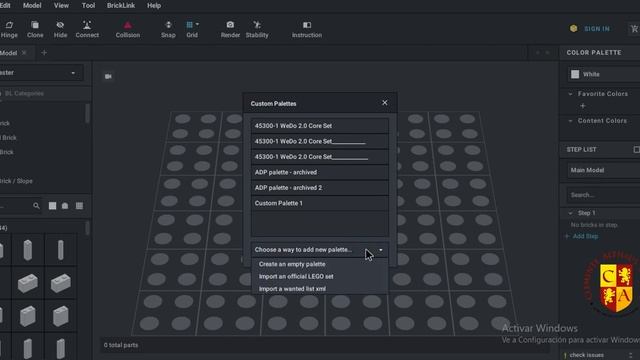Image resolution: width=640 pixels, height=360 pixels.
Task: Switch parts list to large thumbnail view
Action: (52, 206)
